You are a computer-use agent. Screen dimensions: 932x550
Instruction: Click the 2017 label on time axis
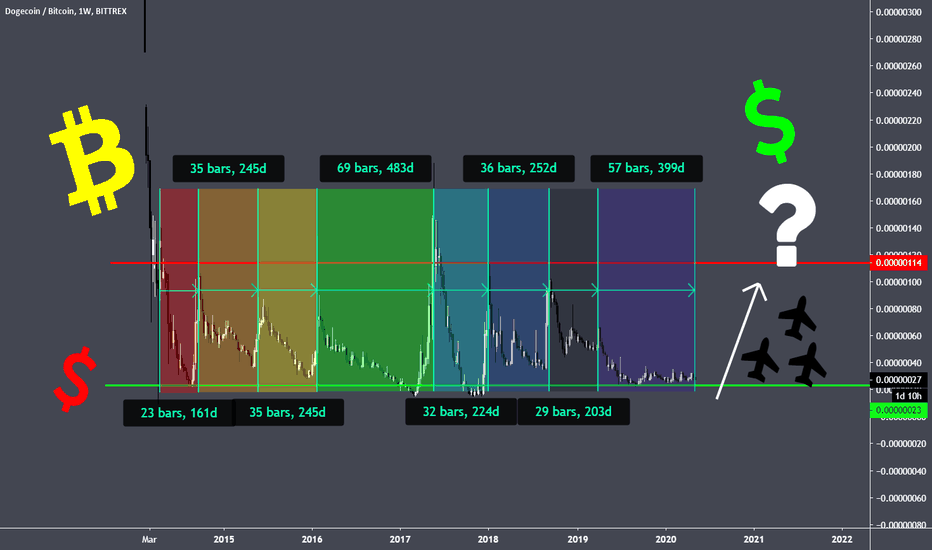click(x=400, y=539)
